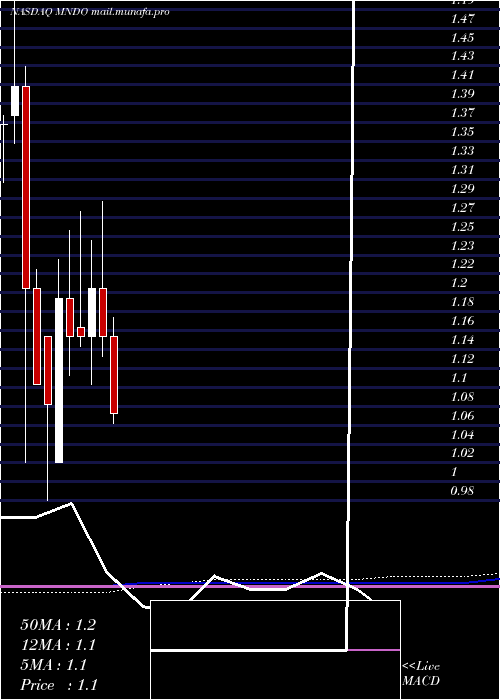Click the tiny red candle body near 1.14
500x700 pixels.
[81, 332]
